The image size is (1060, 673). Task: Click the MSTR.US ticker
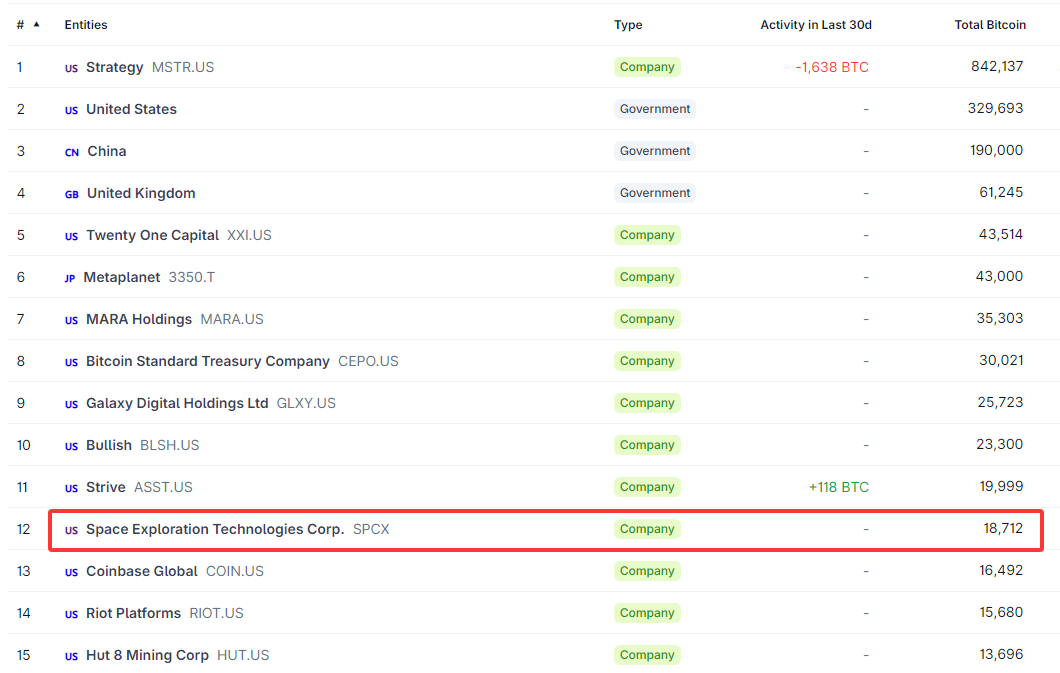tap(183, 67)
